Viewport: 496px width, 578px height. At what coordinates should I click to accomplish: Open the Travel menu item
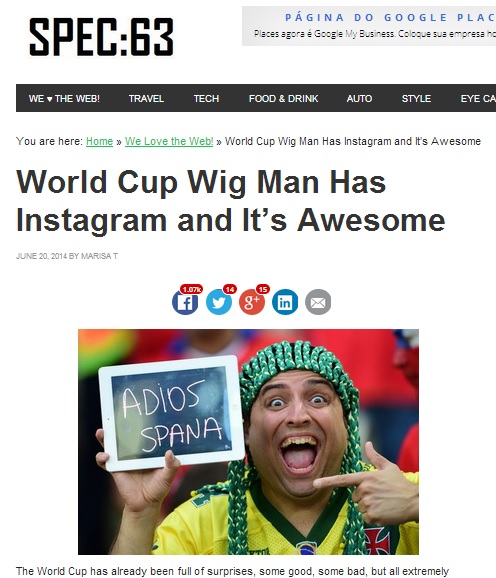(146, 98)
